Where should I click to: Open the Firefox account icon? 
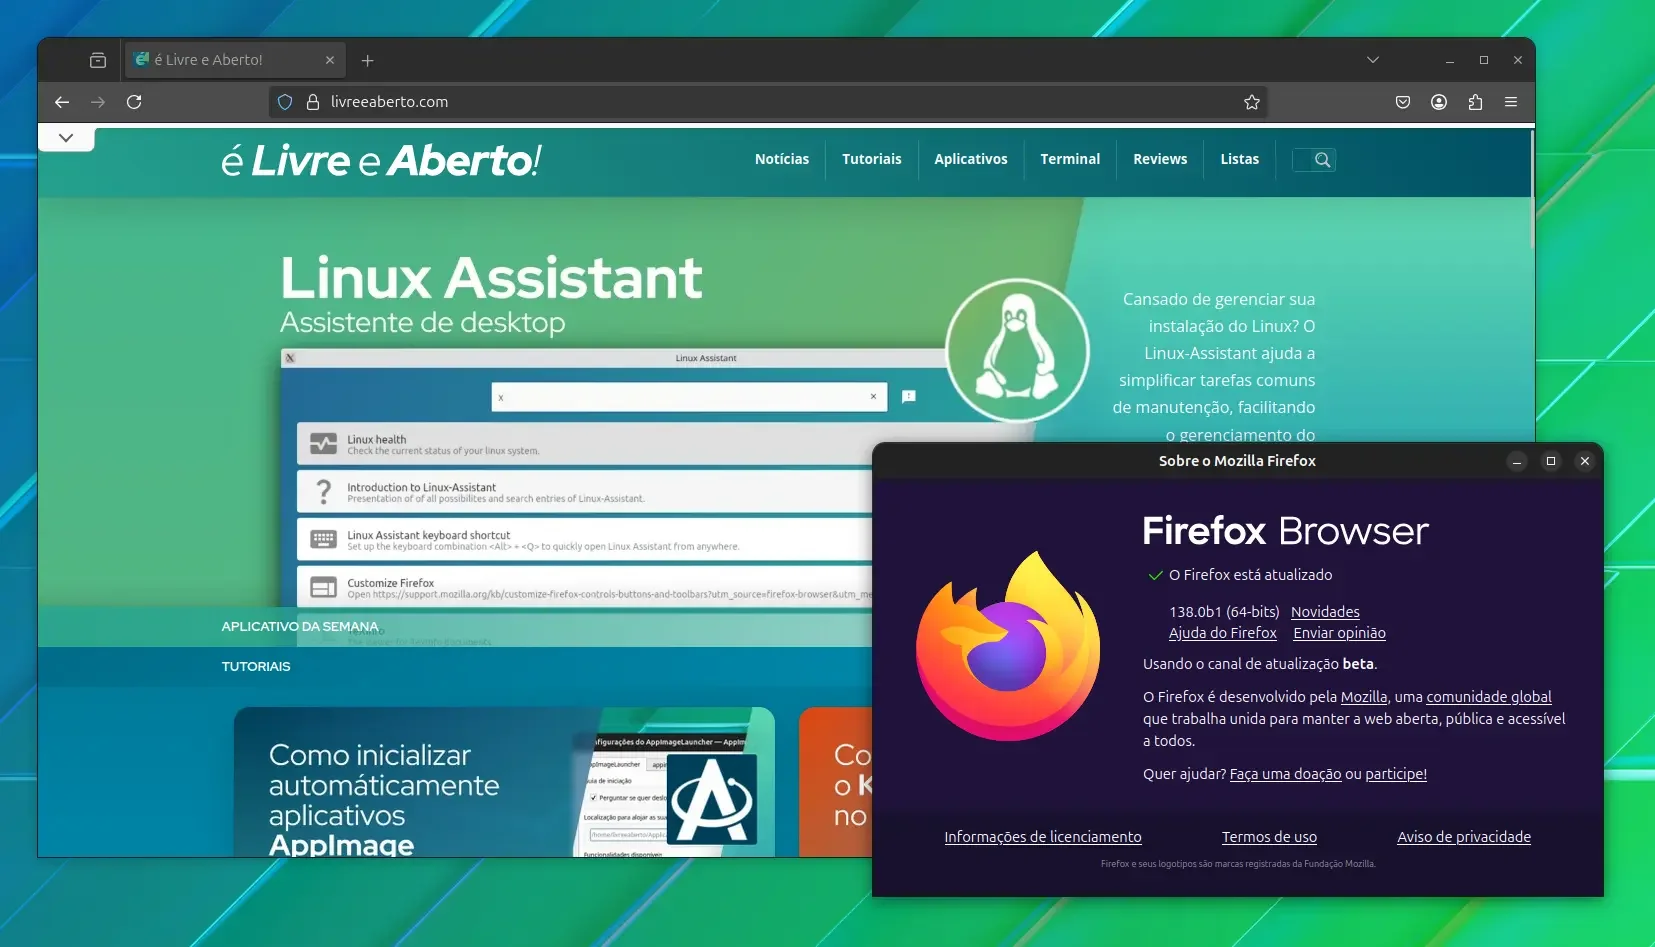[1439, 102]
